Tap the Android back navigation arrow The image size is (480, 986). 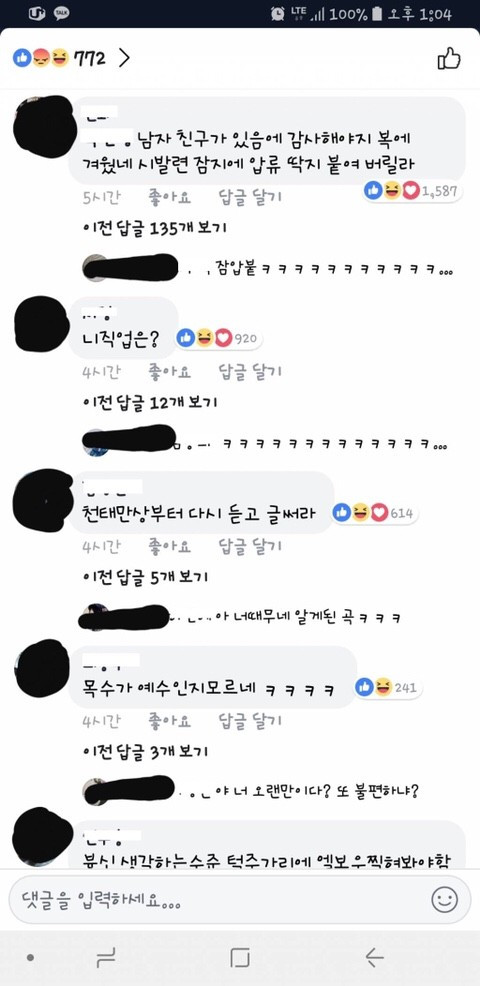click(374, 958)
